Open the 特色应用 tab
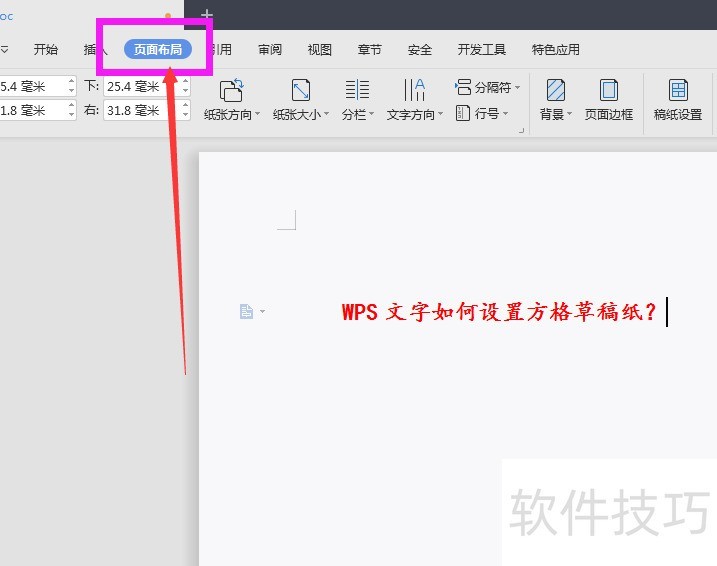 (556, 49)
